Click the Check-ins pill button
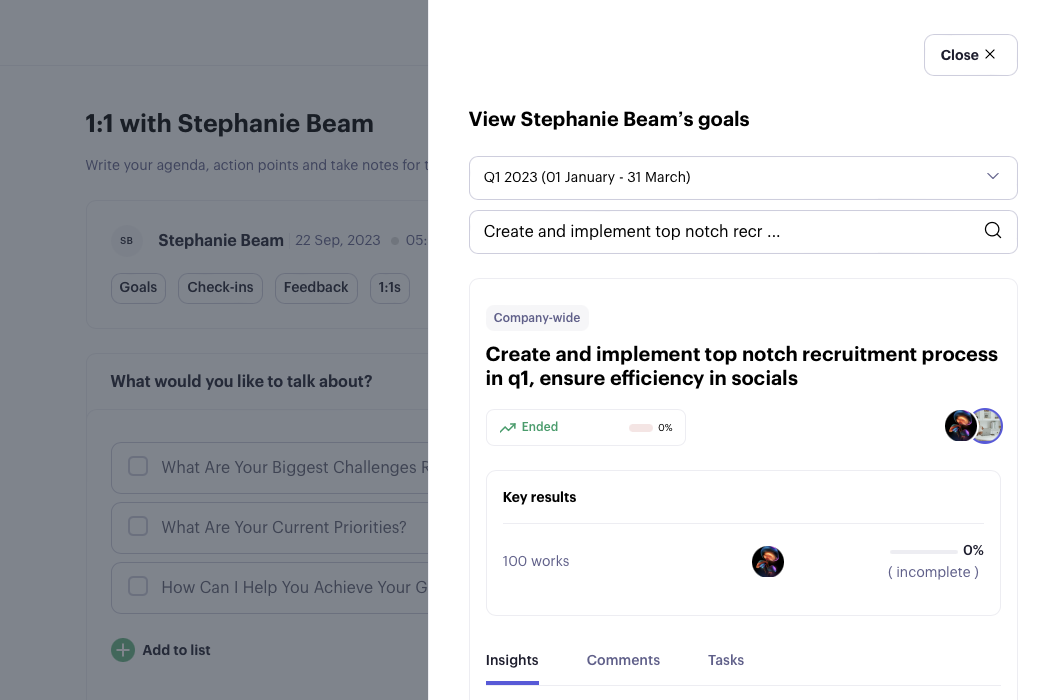 coord(220,288)
